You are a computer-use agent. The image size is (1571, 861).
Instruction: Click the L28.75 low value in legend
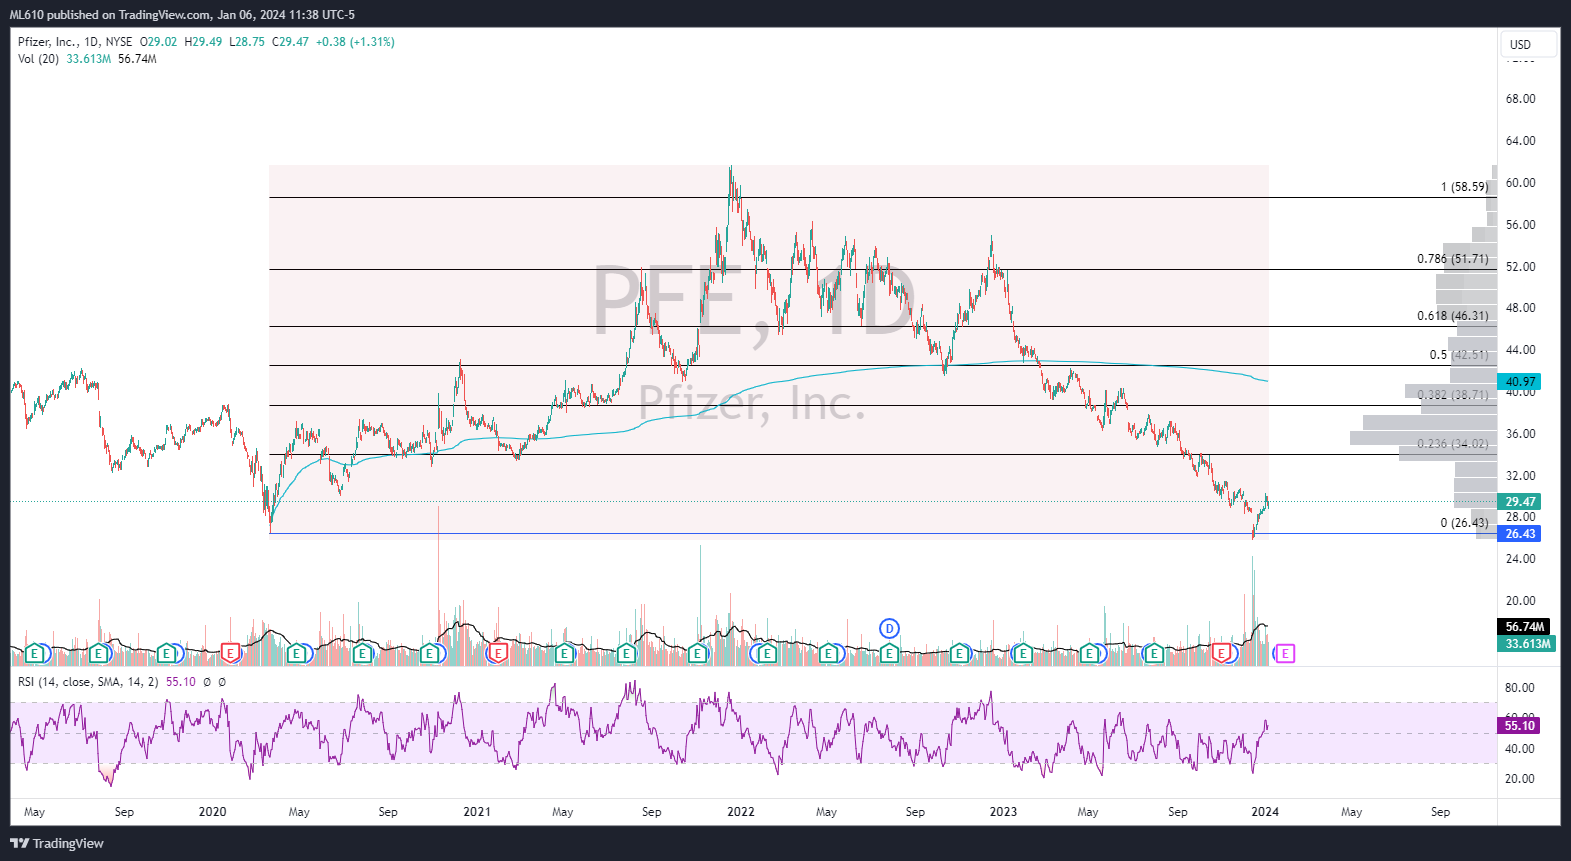(247, 42)
